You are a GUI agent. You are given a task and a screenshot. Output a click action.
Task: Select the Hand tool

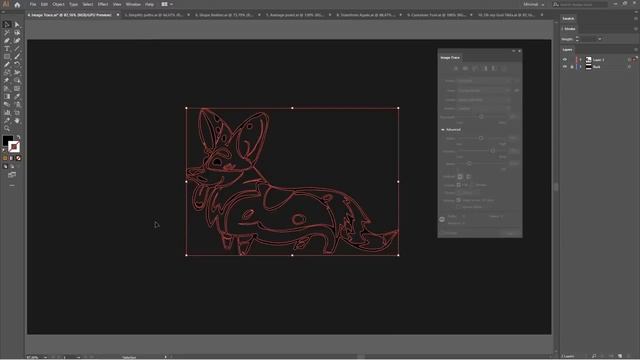pos(17,120)
